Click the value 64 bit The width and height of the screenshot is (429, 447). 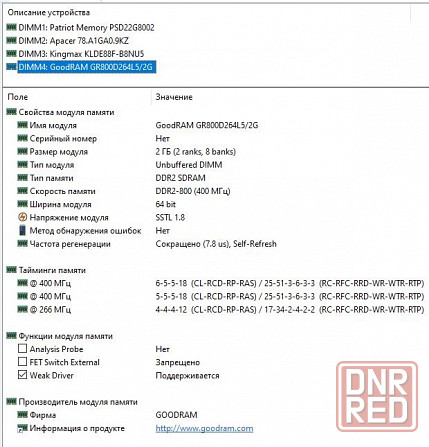click(166, 204)
